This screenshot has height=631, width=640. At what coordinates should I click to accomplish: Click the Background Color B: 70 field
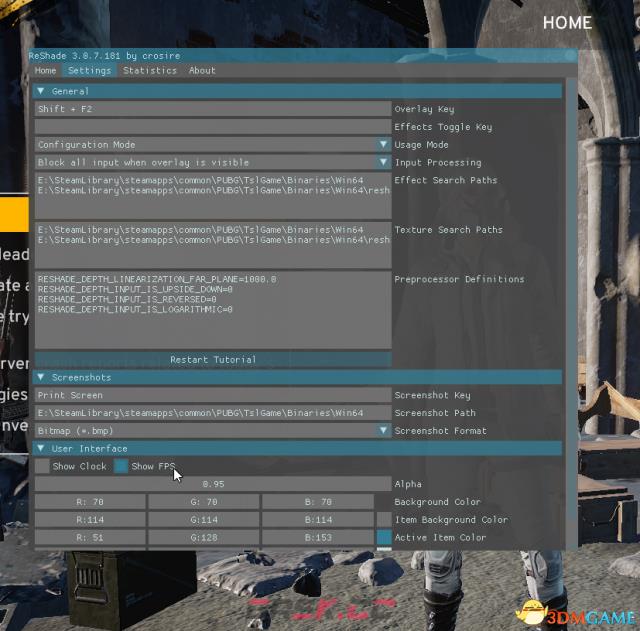pyautogui.click(x=318, y=502)
